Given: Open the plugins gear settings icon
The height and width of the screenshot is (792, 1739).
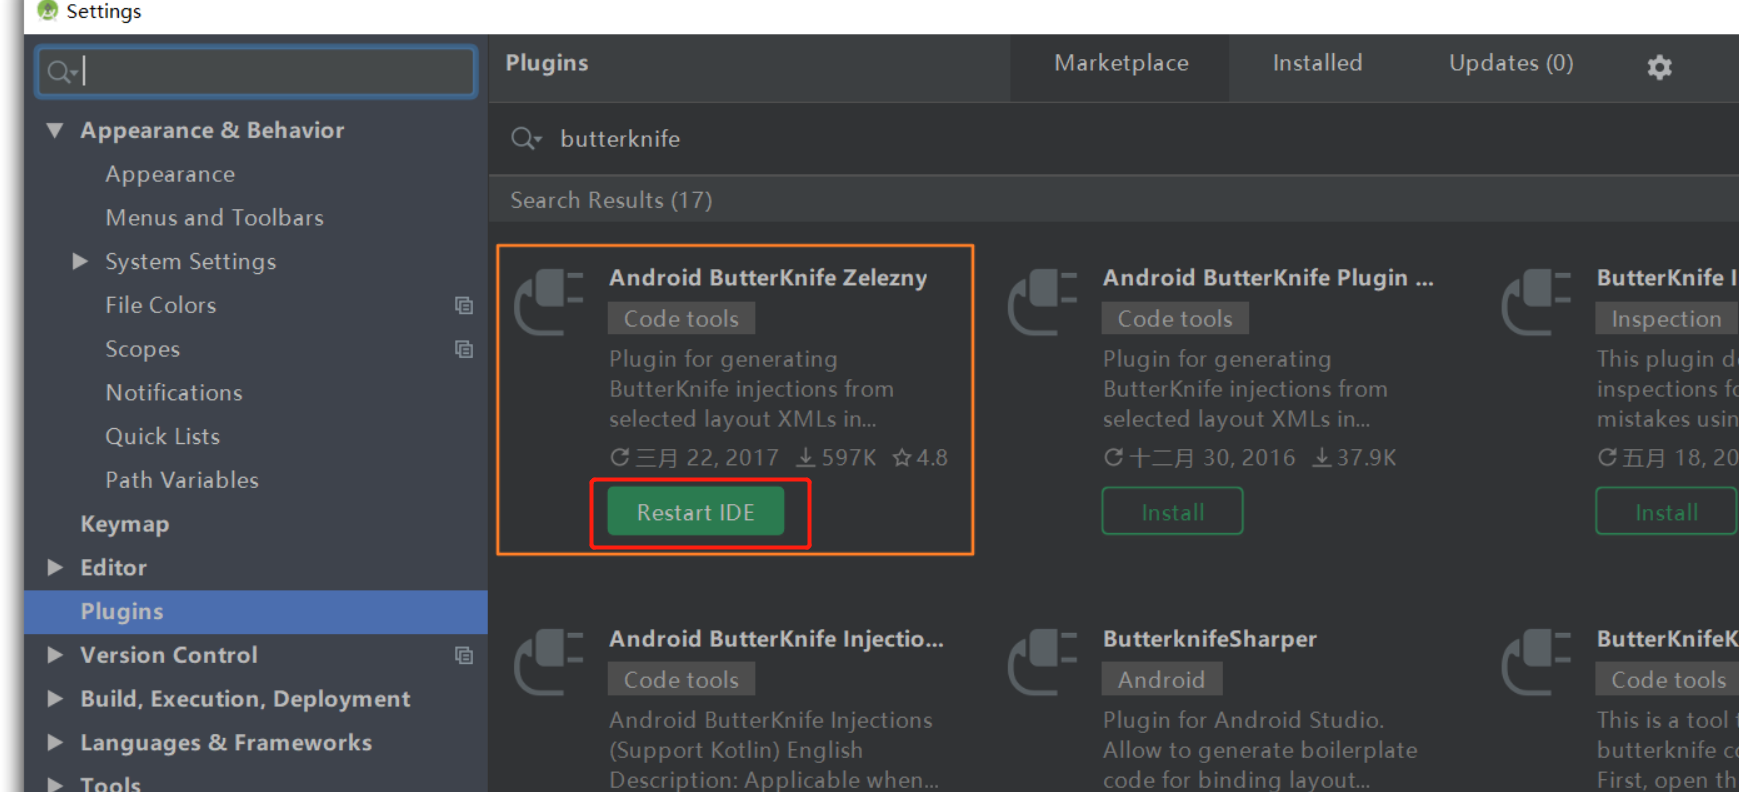Looking at the screenshot, I should pyautogui.click(x=1659, y=67).
